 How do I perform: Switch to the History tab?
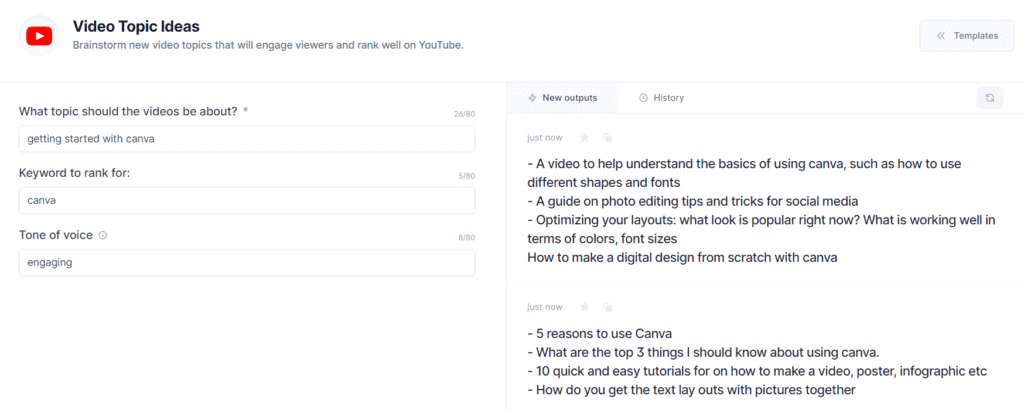pos(661,97)
